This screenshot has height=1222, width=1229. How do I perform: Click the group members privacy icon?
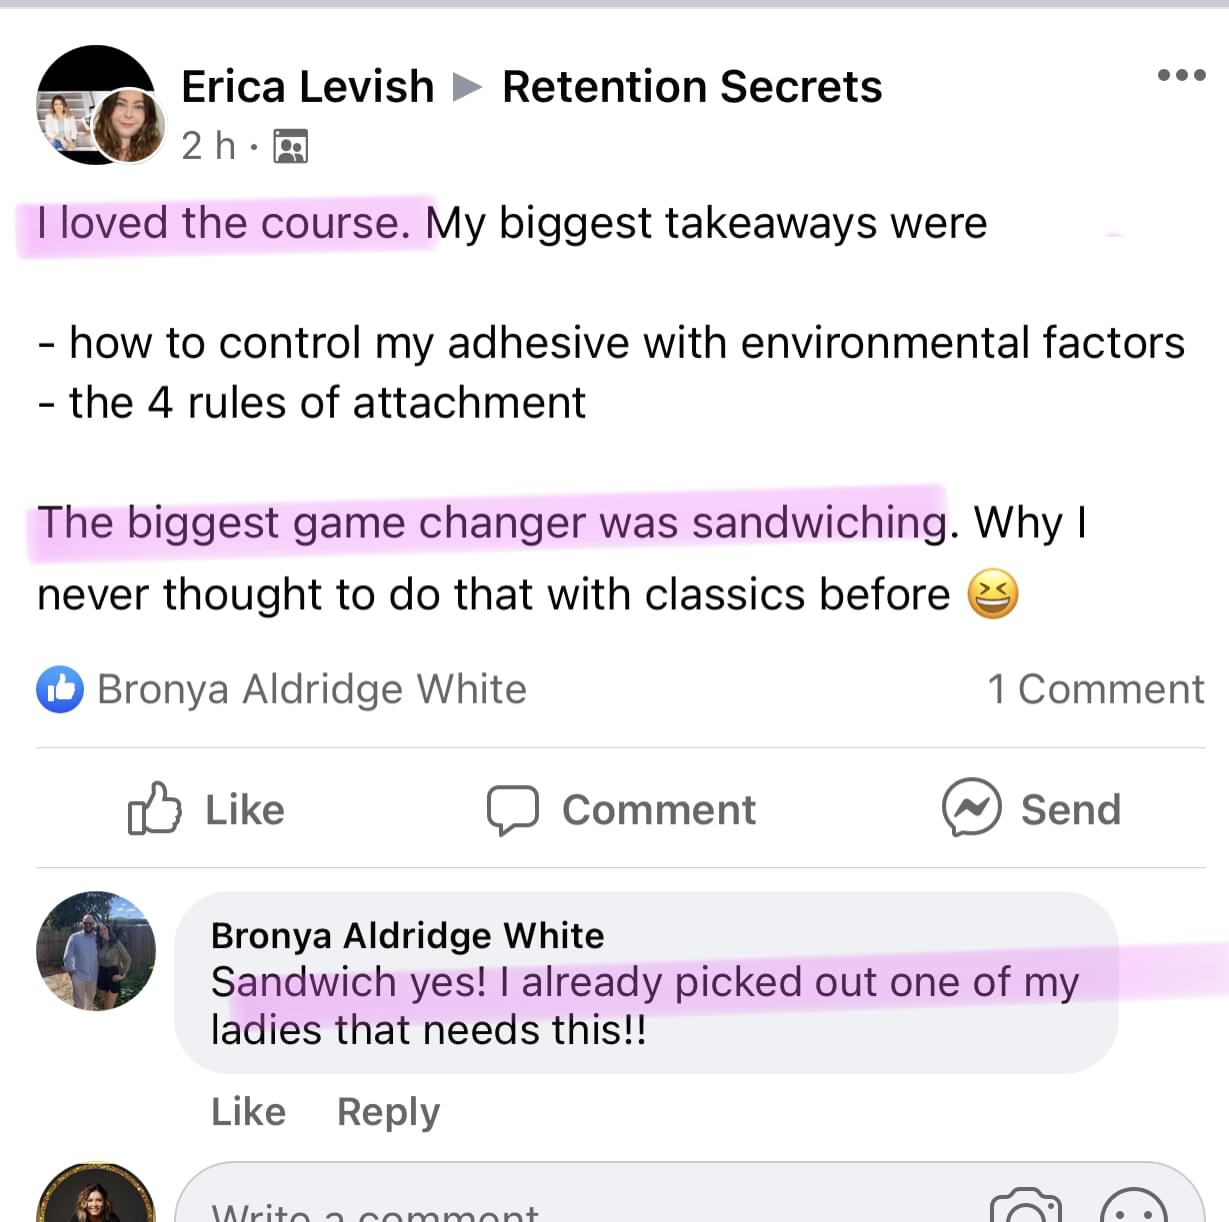290,147
